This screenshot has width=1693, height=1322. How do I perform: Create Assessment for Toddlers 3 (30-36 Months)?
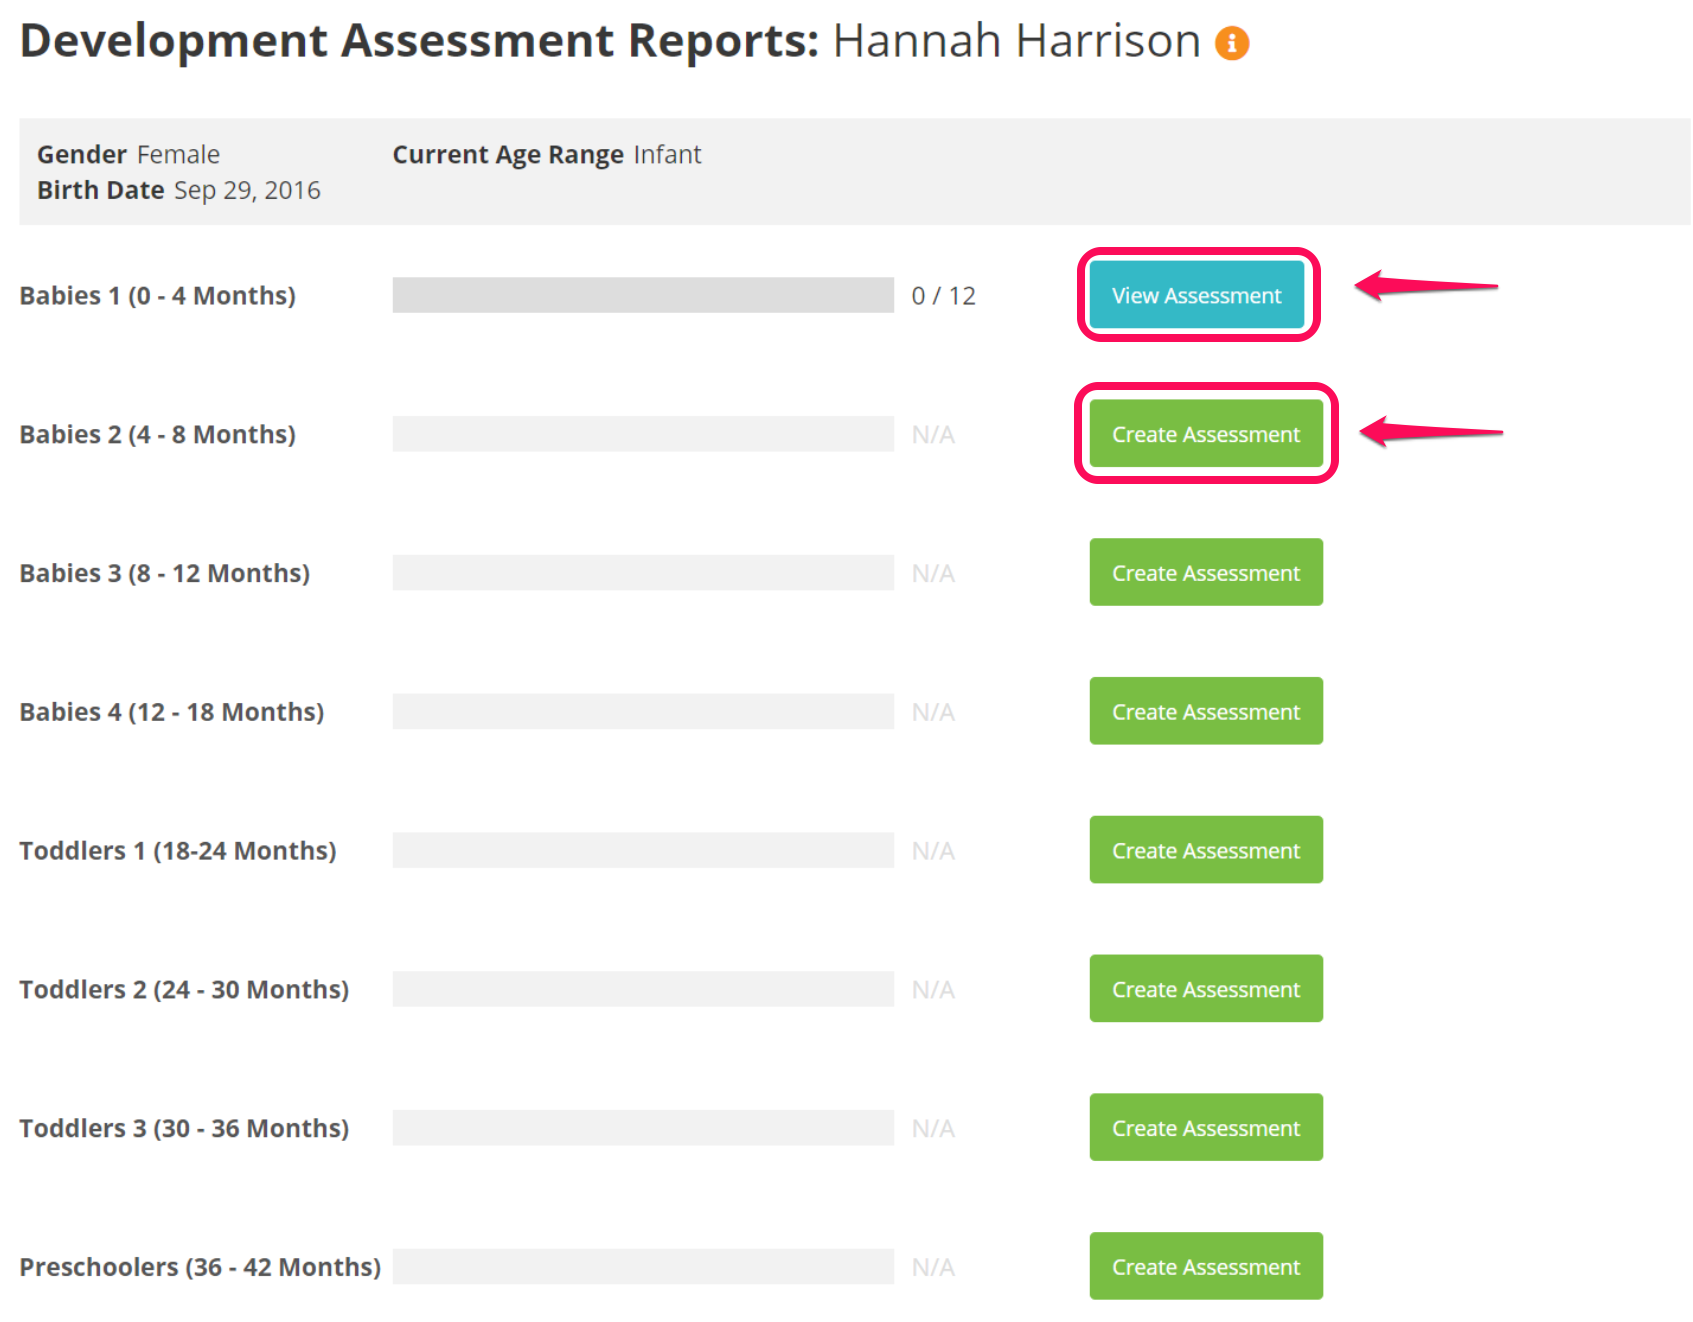(x=1205, y=1127)
